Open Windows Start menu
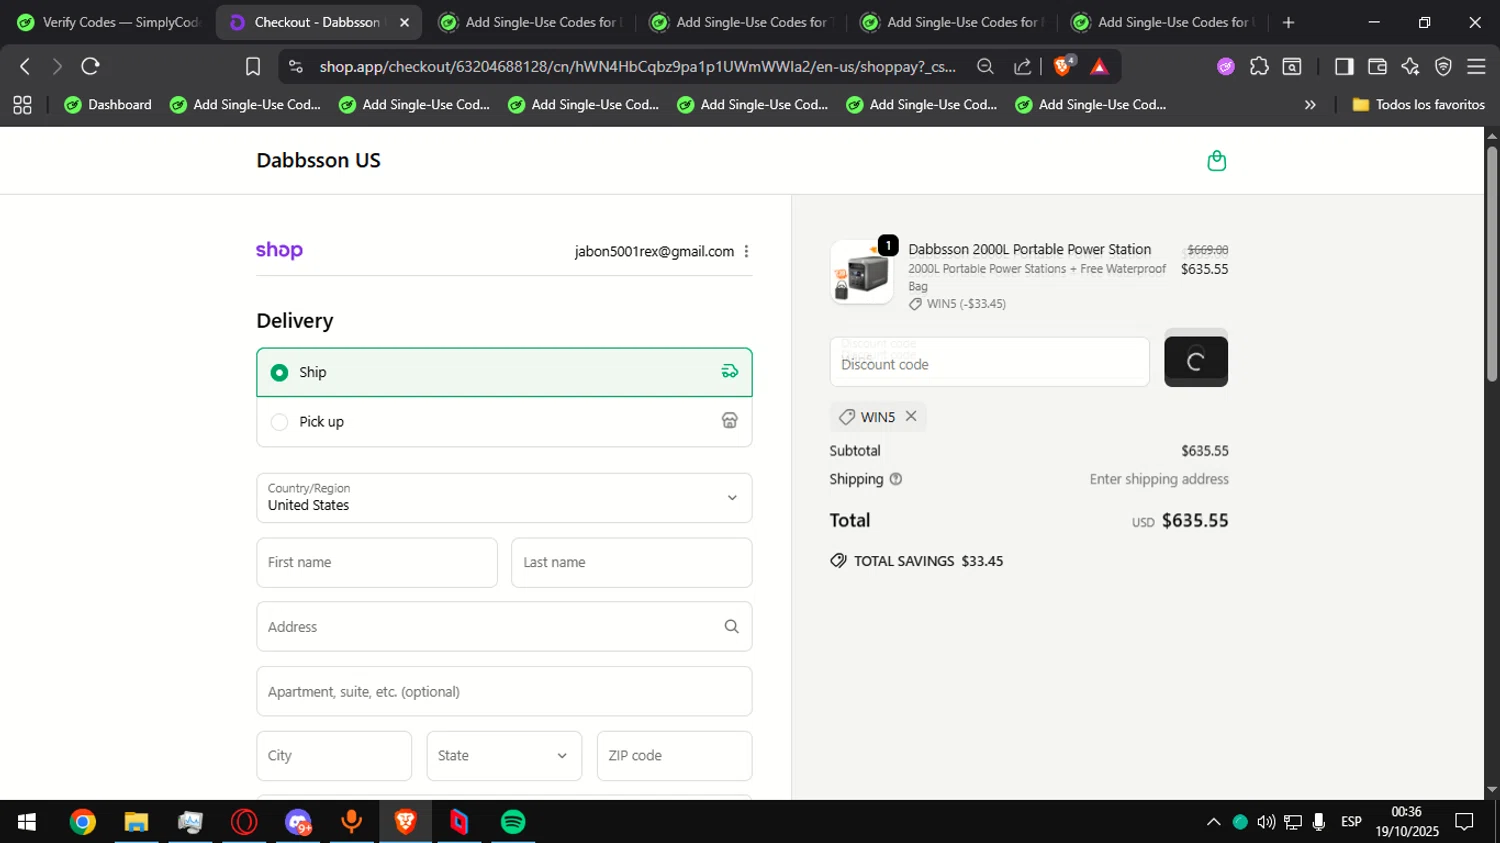The height and width of the screenshot is (843, 1500). coord(27,822)
